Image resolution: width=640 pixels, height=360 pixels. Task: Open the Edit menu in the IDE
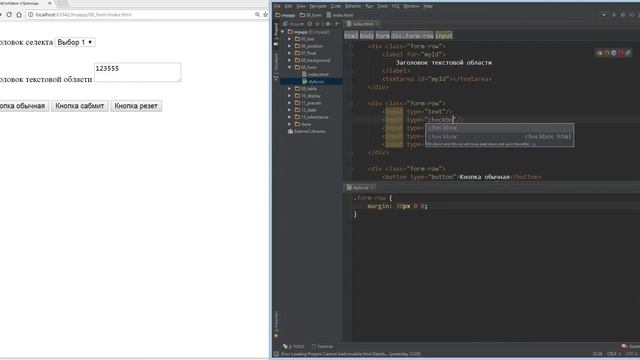[289, 6]
